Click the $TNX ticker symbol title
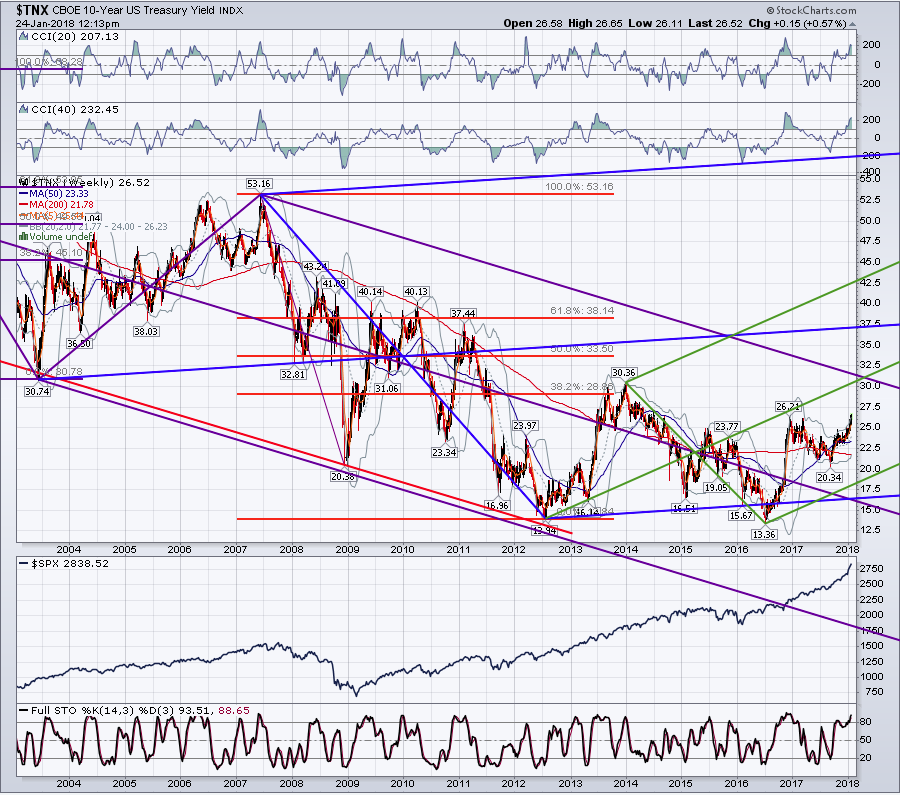This screenshot has width=900, height=795. (32, 10)
